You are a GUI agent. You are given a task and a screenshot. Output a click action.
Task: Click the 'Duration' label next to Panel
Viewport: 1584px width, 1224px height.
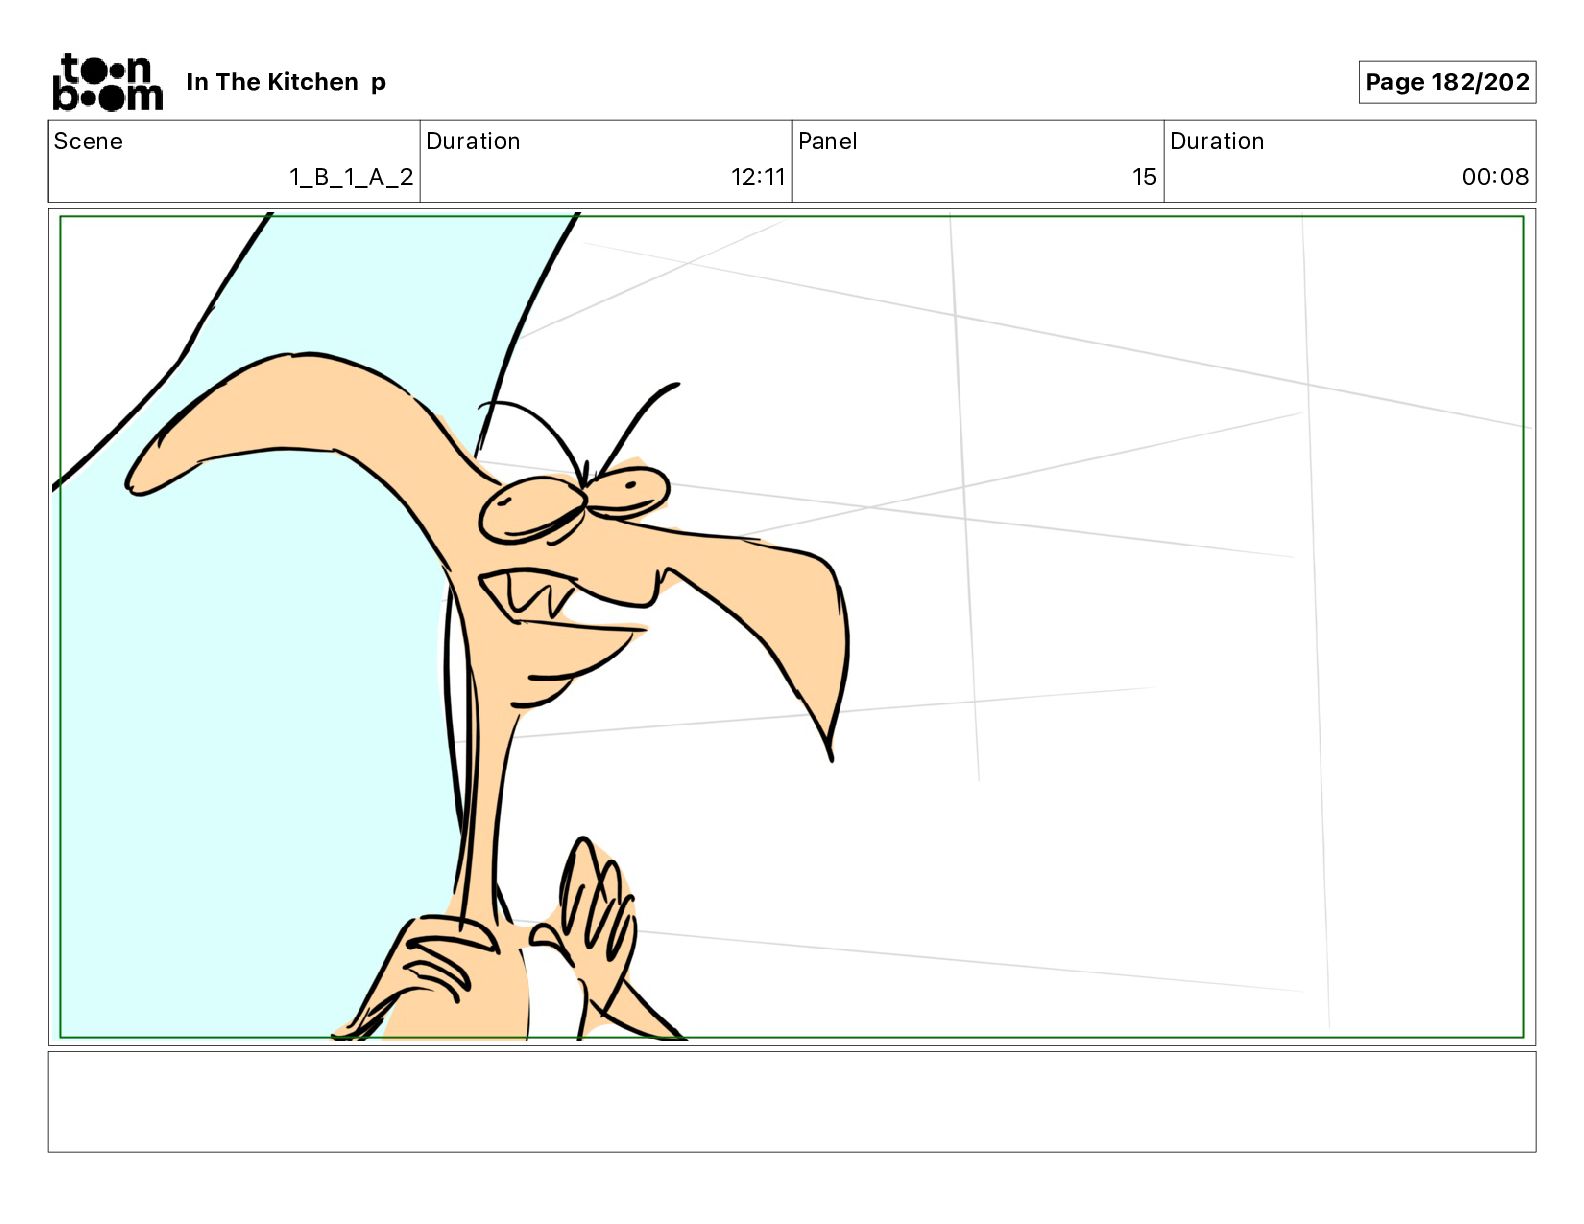[x=1217, y=141]
